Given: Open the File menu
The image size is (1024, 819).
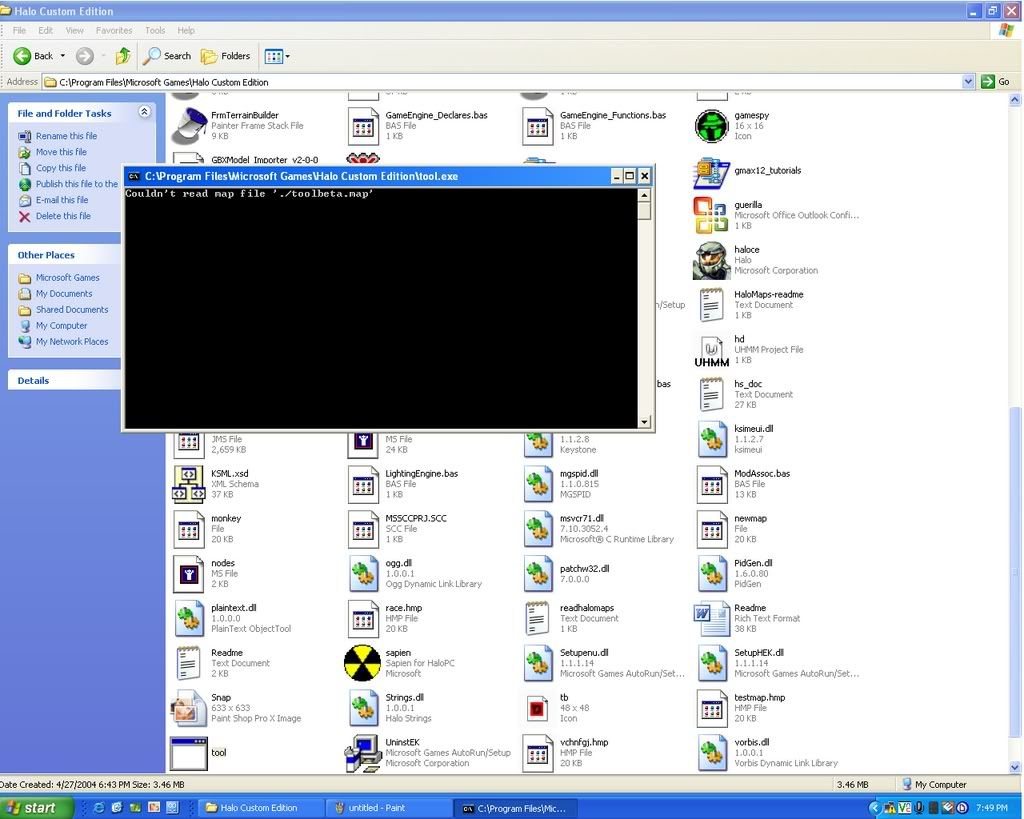Looking at the screenshot, I should [20, 30].
